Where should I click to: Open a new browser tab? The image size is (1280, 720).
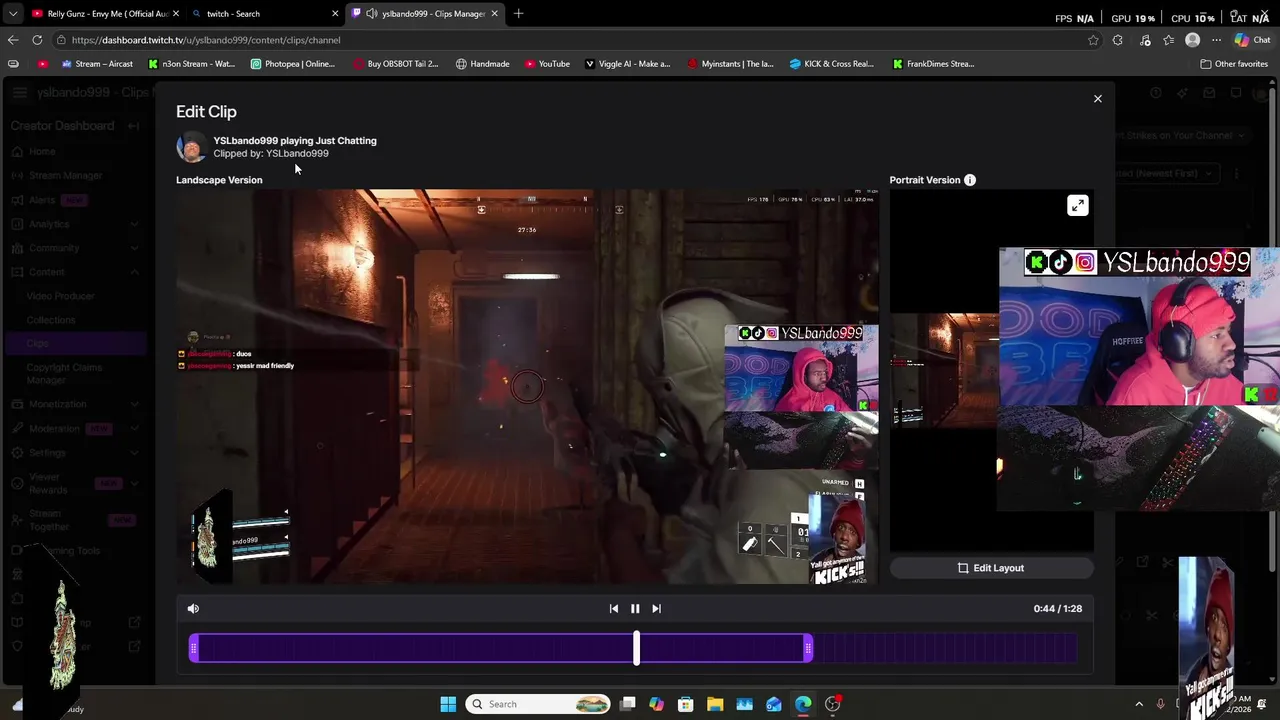[518, 14]
